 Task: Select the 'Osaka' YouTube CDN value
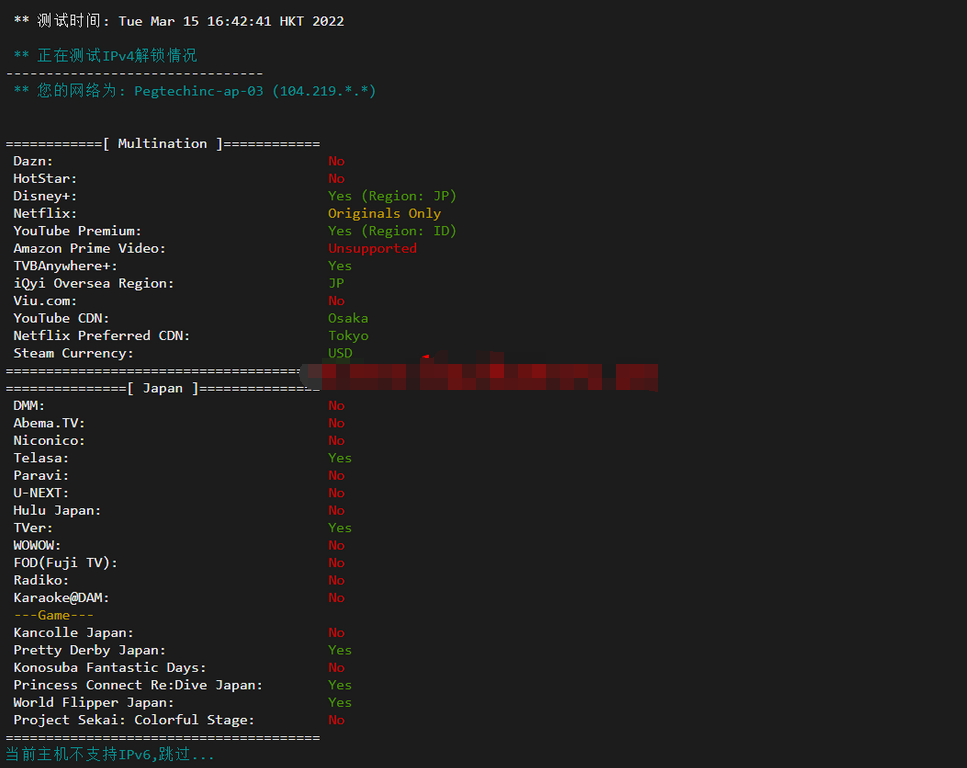[x=348, y=318]
